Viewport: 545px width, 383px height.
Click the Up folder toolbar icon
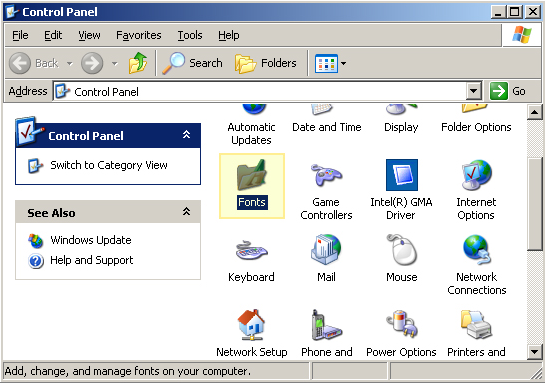(x=138, y=63)
